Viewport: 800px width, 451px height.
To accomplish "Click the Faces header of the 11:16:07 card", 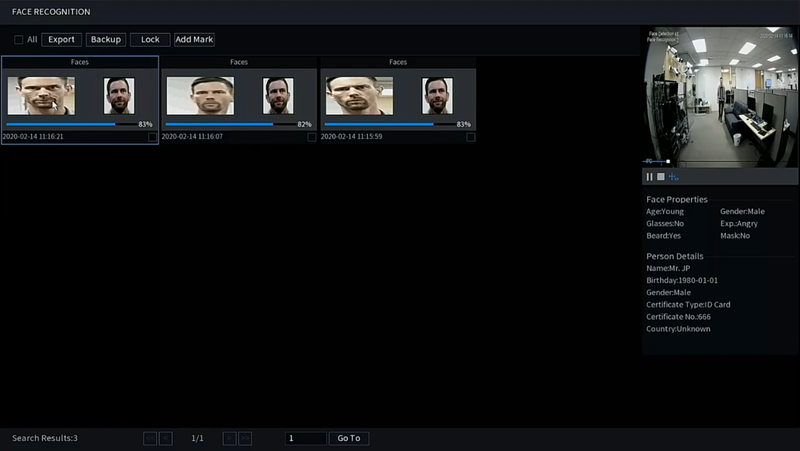I will pos(239,62).
